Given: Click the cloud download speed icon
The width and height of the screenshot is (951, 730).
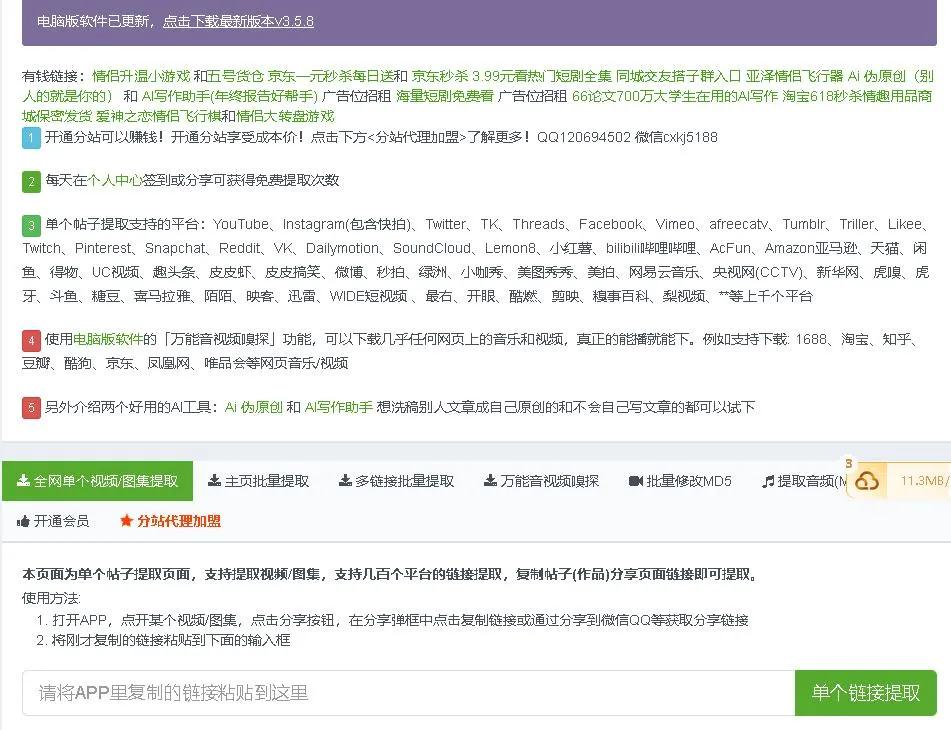Looking at the screenshot, I should pos(867,482).
